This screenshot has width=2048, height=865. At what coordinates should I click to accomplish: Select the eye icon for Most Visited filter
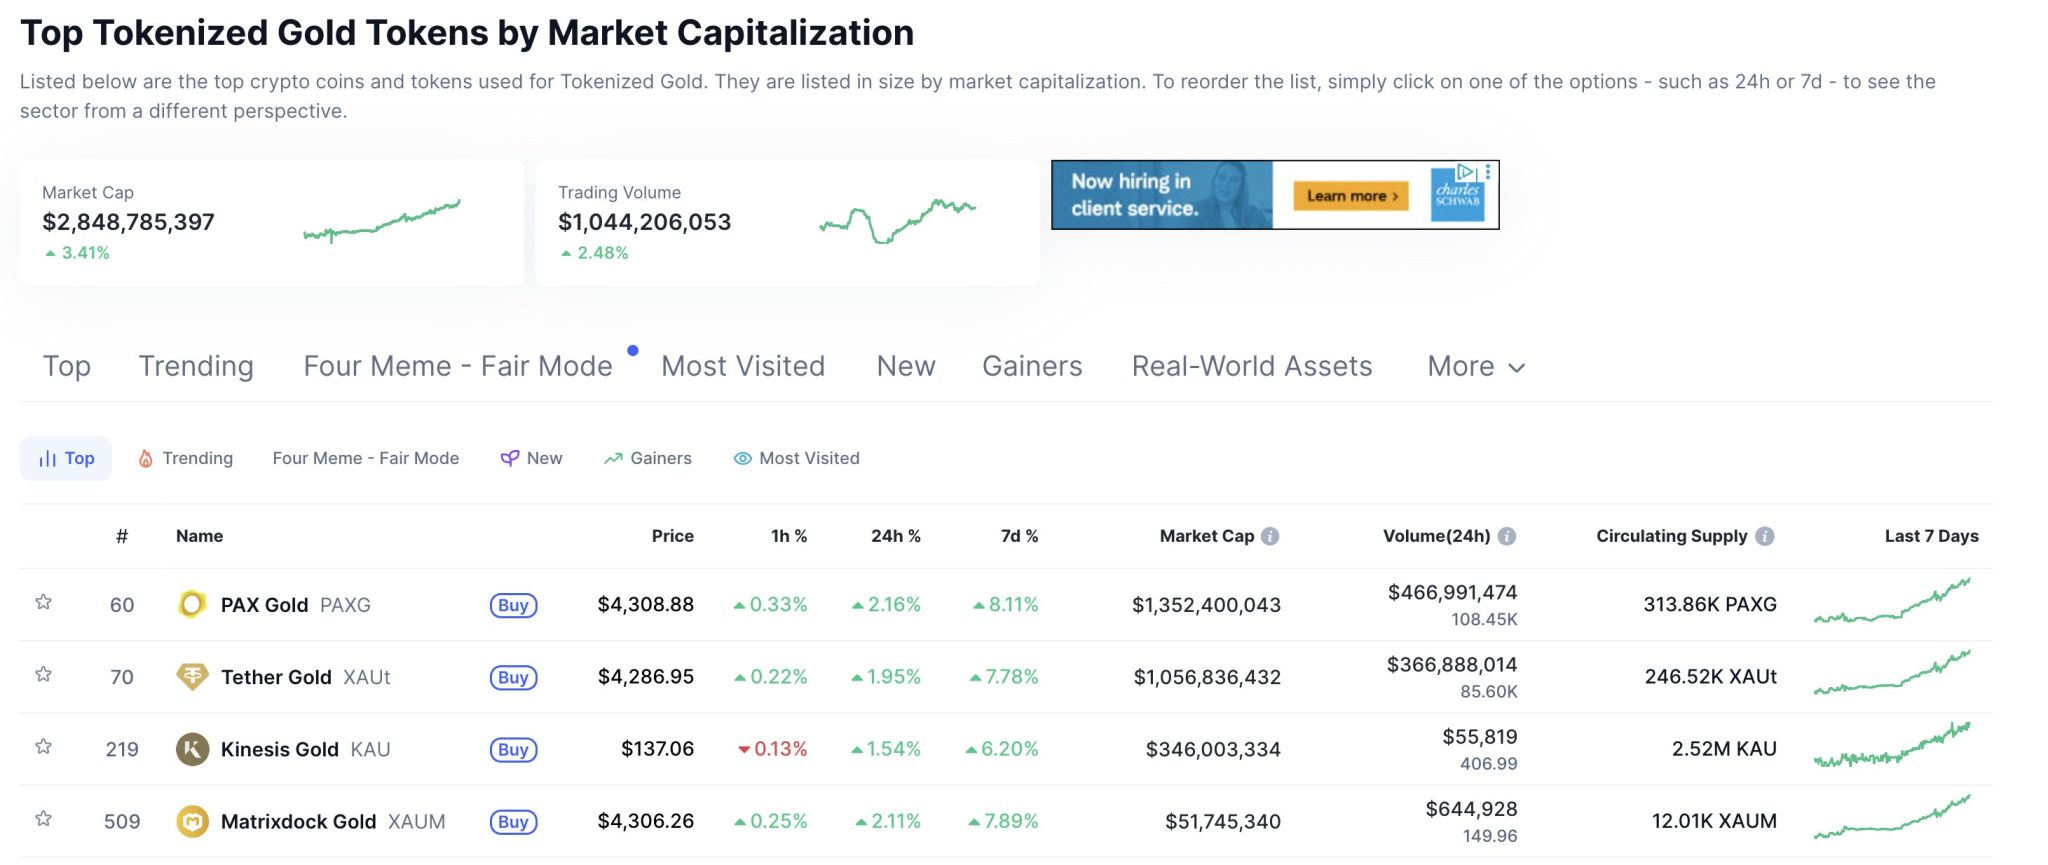[x=741, y=458]
